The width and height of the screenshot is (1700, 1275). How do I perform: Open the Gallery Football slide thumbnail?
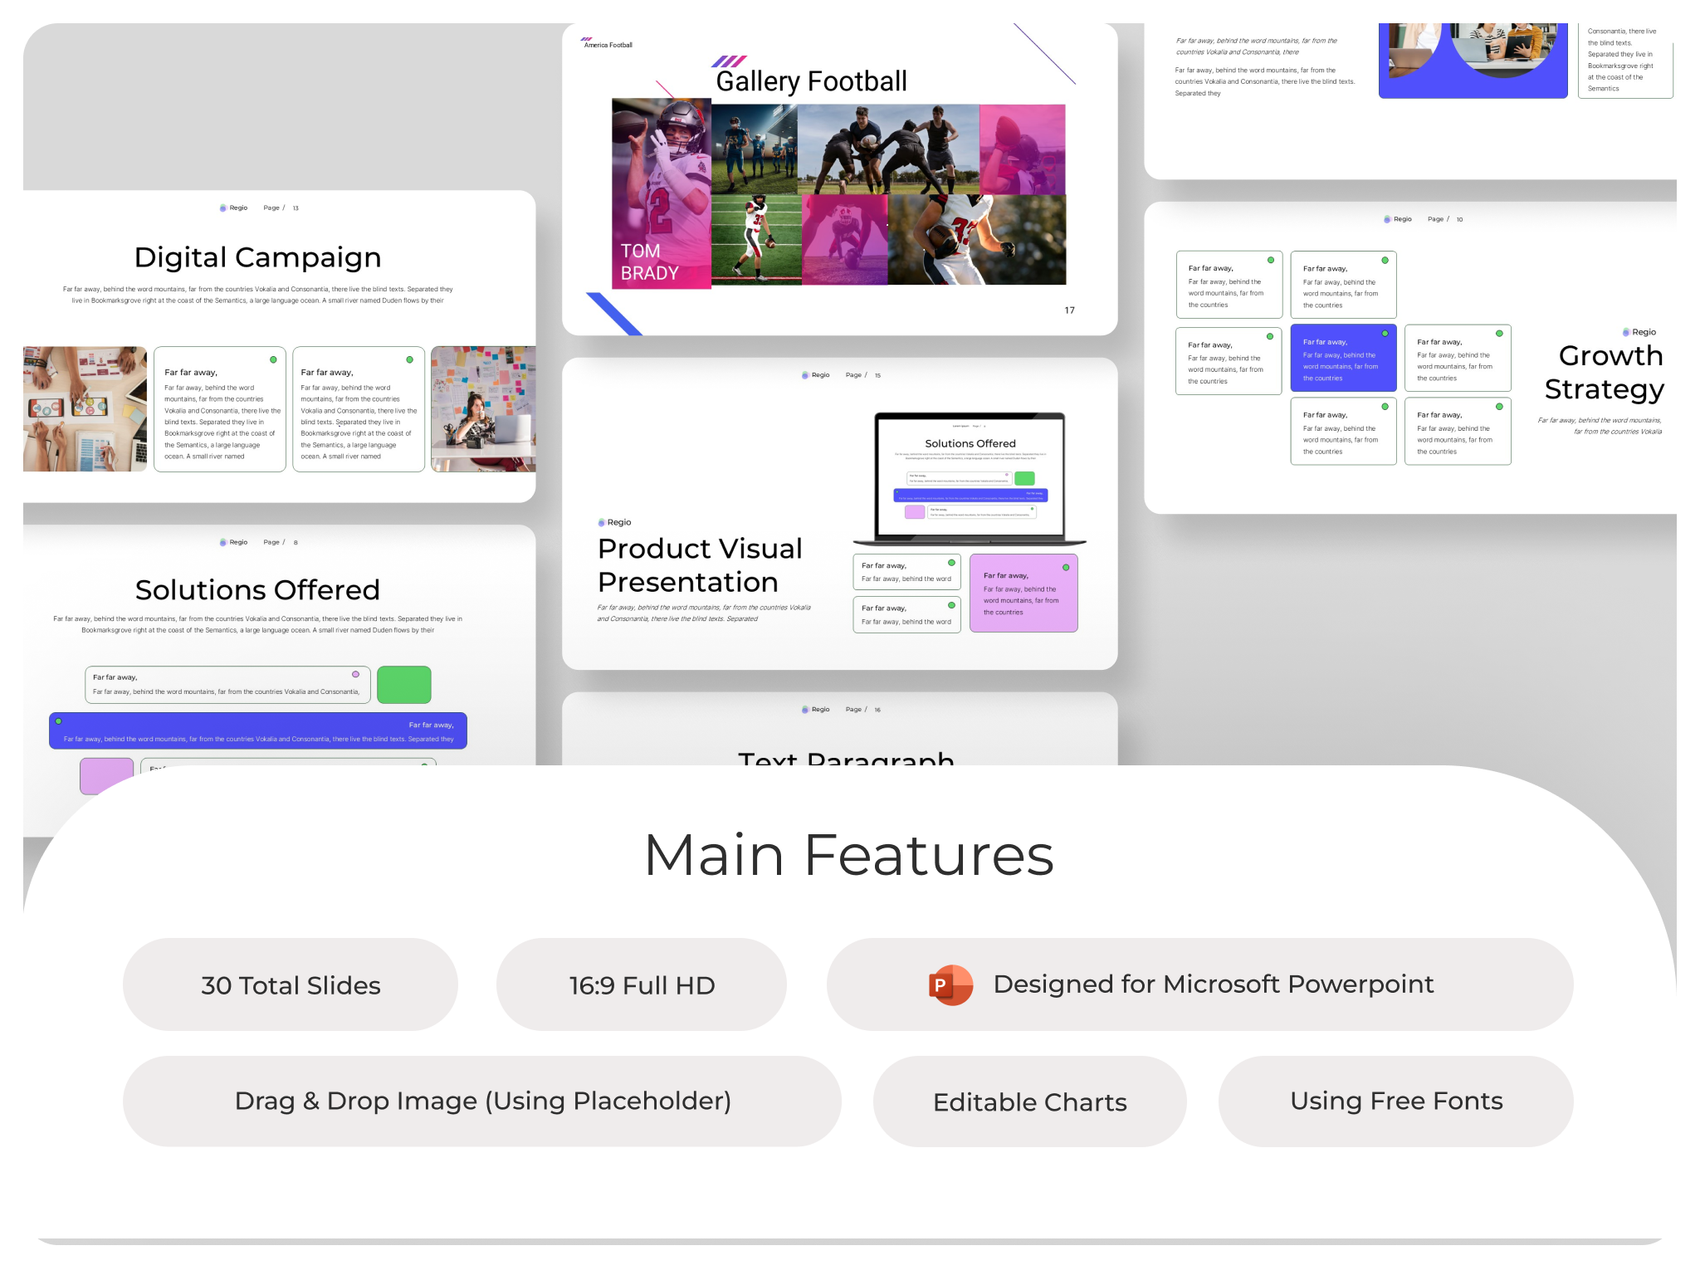[840, 178]
